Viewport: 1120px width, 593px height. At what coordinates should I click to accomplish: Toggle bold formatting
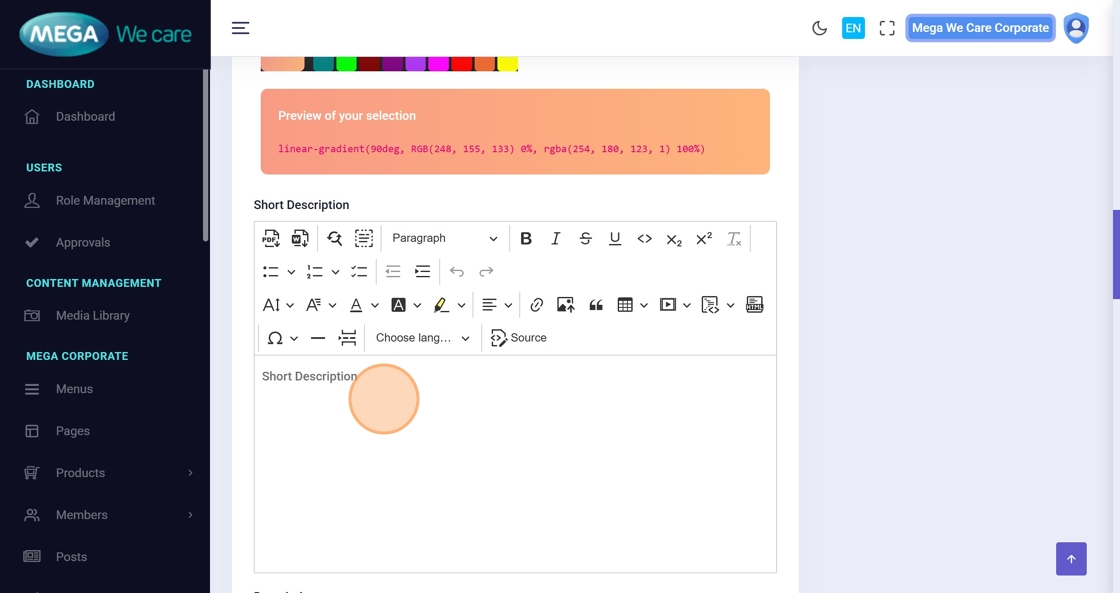526,238
